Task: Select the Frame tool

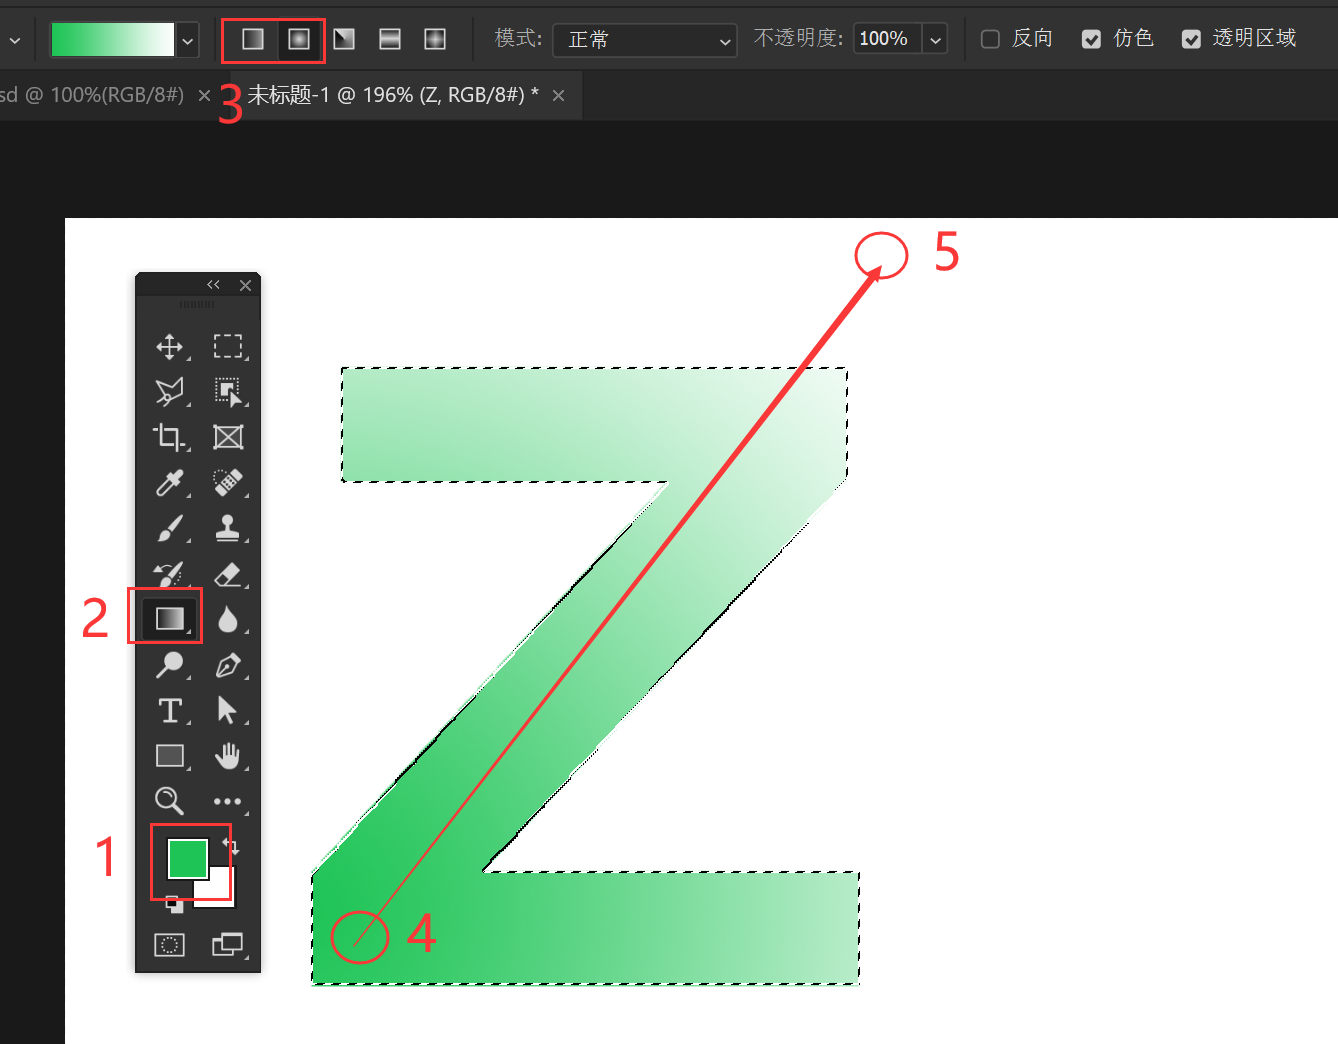Action: [x=228, y=437]
